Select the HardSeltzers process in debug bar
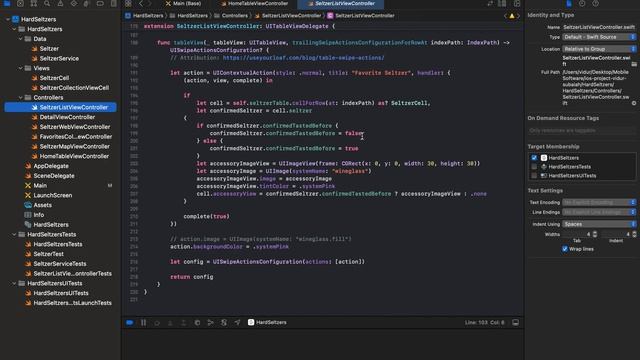 [267, 322]
